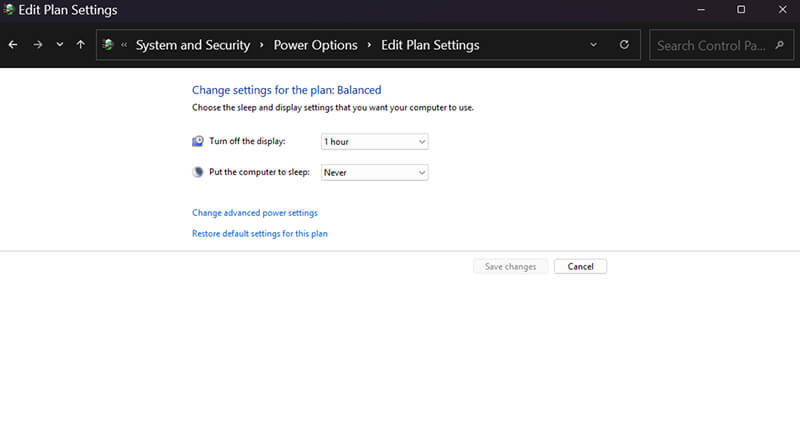Click the search magnifier icon
This screenshot has height=448, width=800.
(x=780, y=45)
